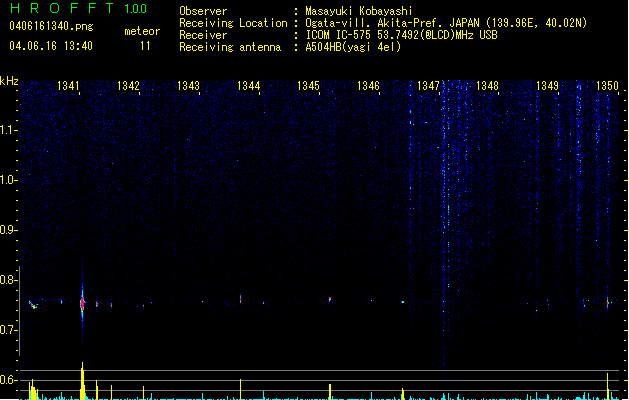Click the 1343 time marker
The height and width of the screenshot is (400, 629).
coord(188,86)
